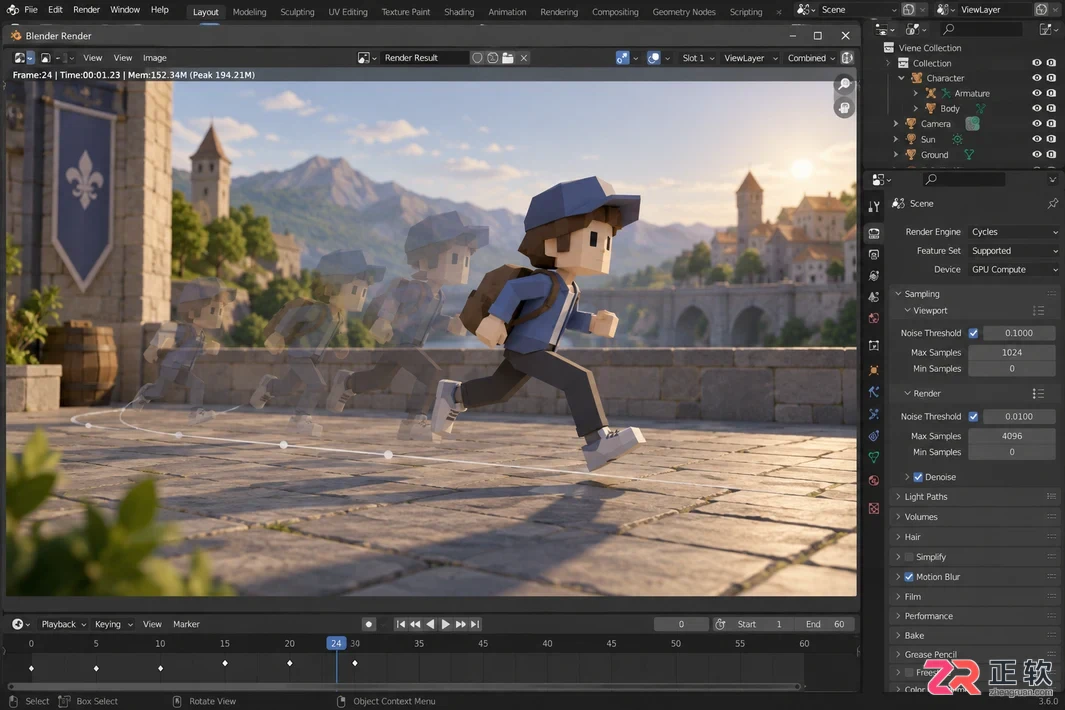Toggle the Render Noise Threshold checkbox

pyautogui.click(x=973, y=416)
